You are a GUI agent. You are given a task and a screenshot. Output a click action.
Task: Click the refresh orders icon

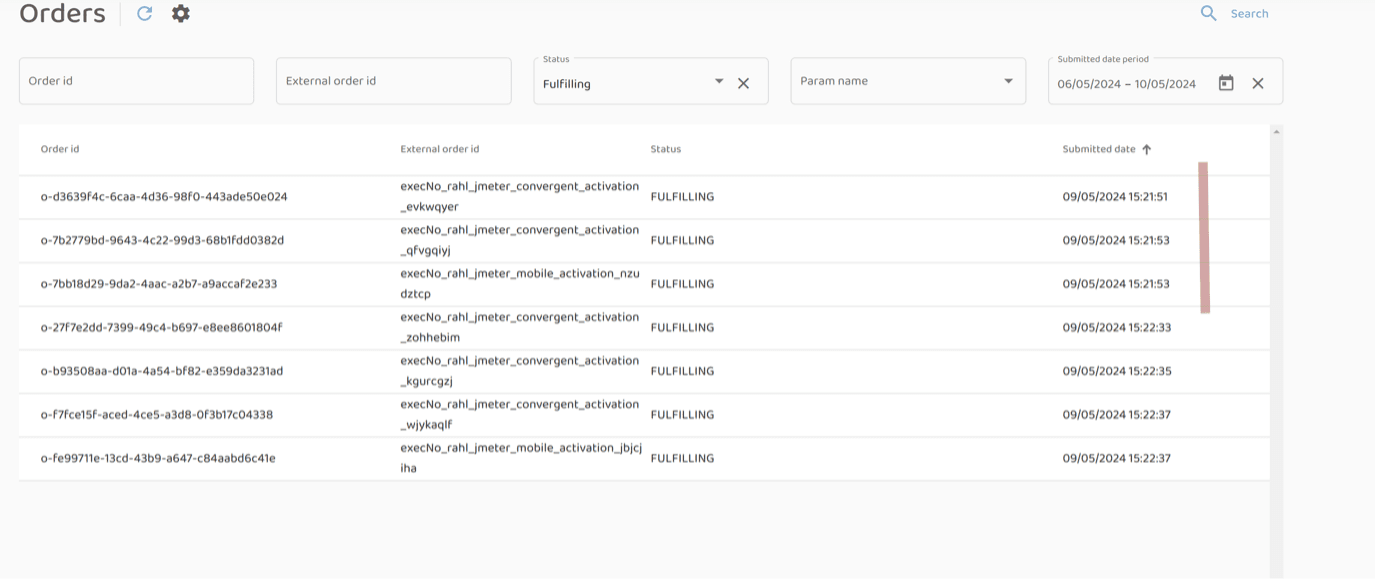click(x=145, y=14)
